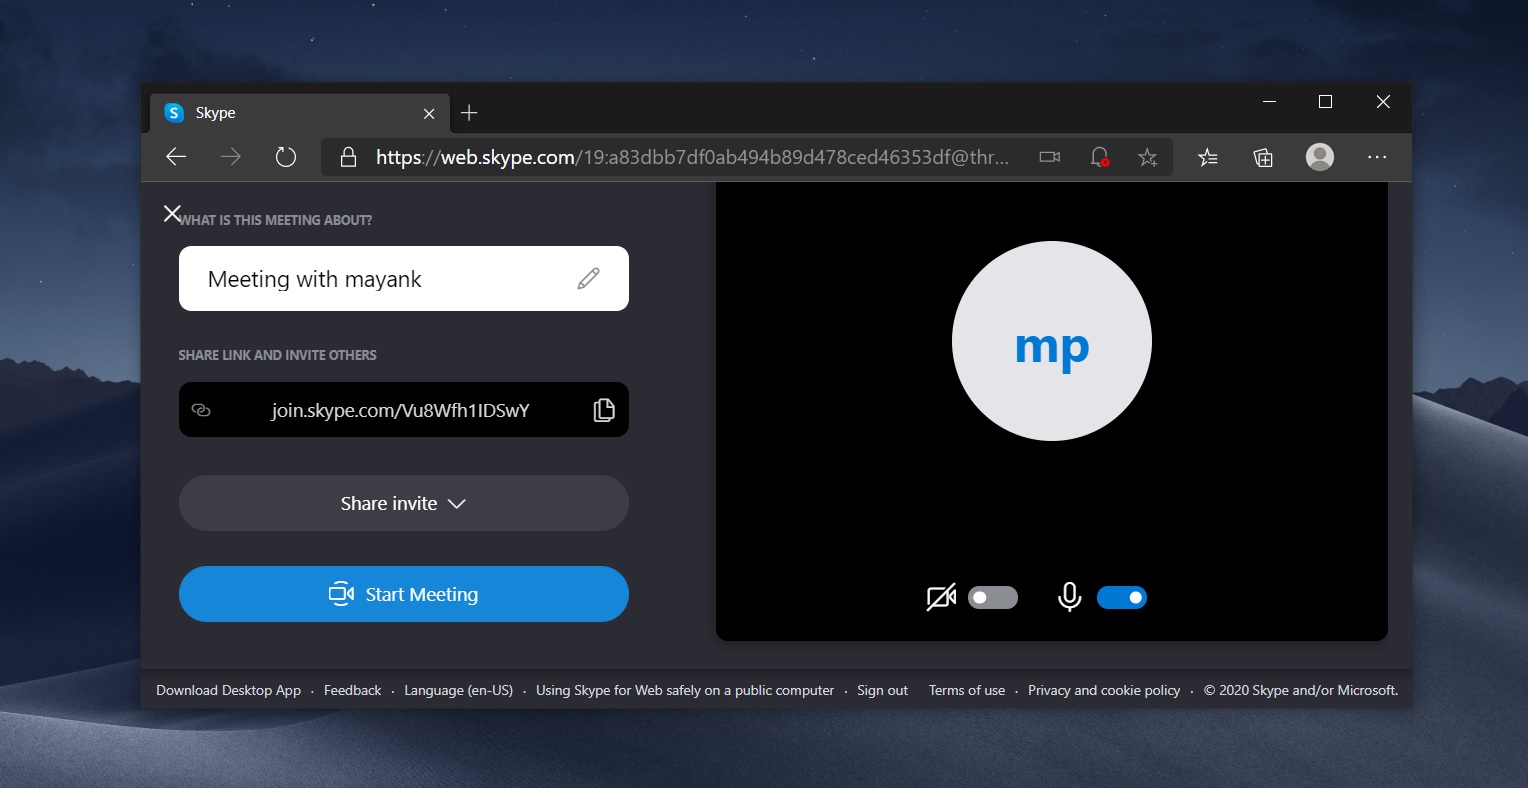Open a new tab with plus button
Viewport: 1528px width, 788px height.
pyautogui.click(x=469, y=113)
